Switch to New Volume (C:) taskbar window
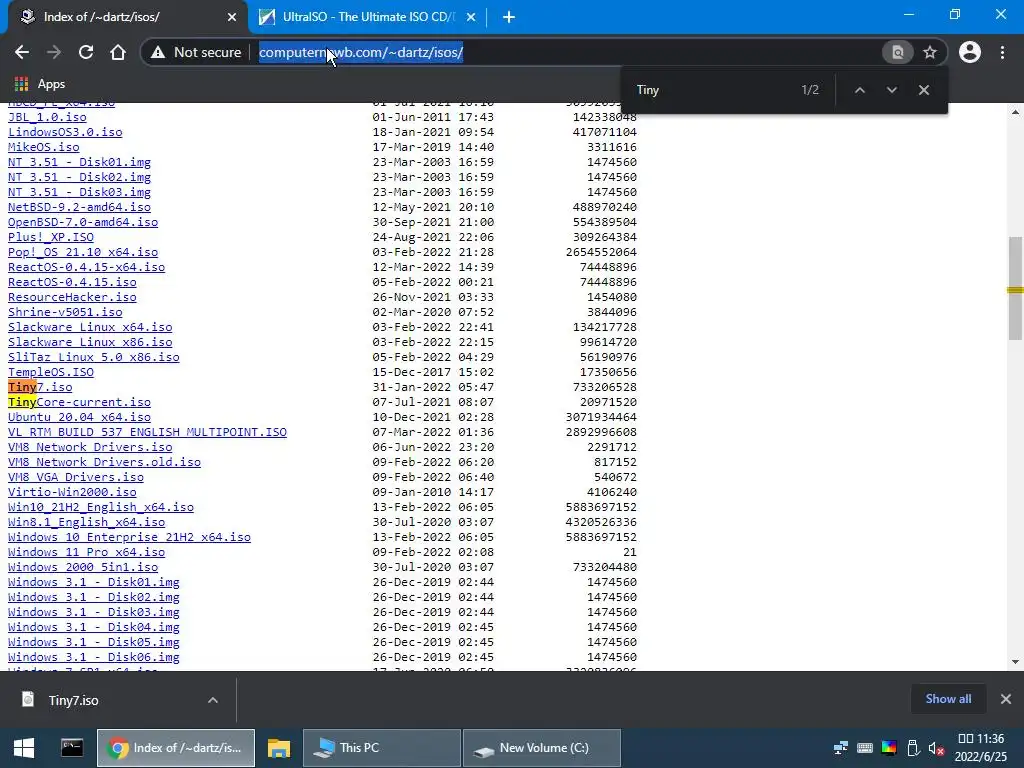The width and height of the screenshot is (1024, 768). (x=541, y=748)
